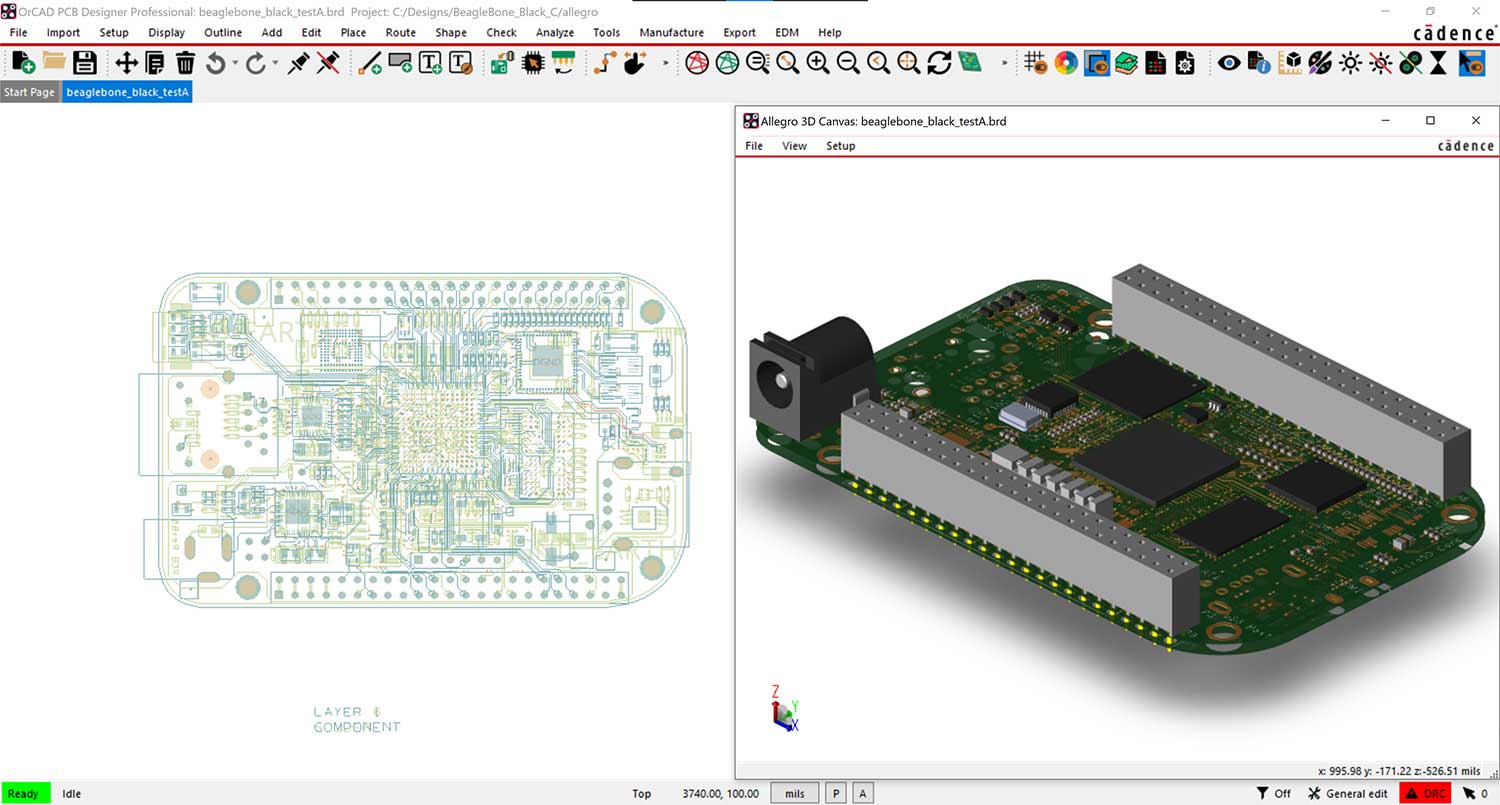Expand toolbar overflow chevron after 3D icon

click(x=1004, y=64)
